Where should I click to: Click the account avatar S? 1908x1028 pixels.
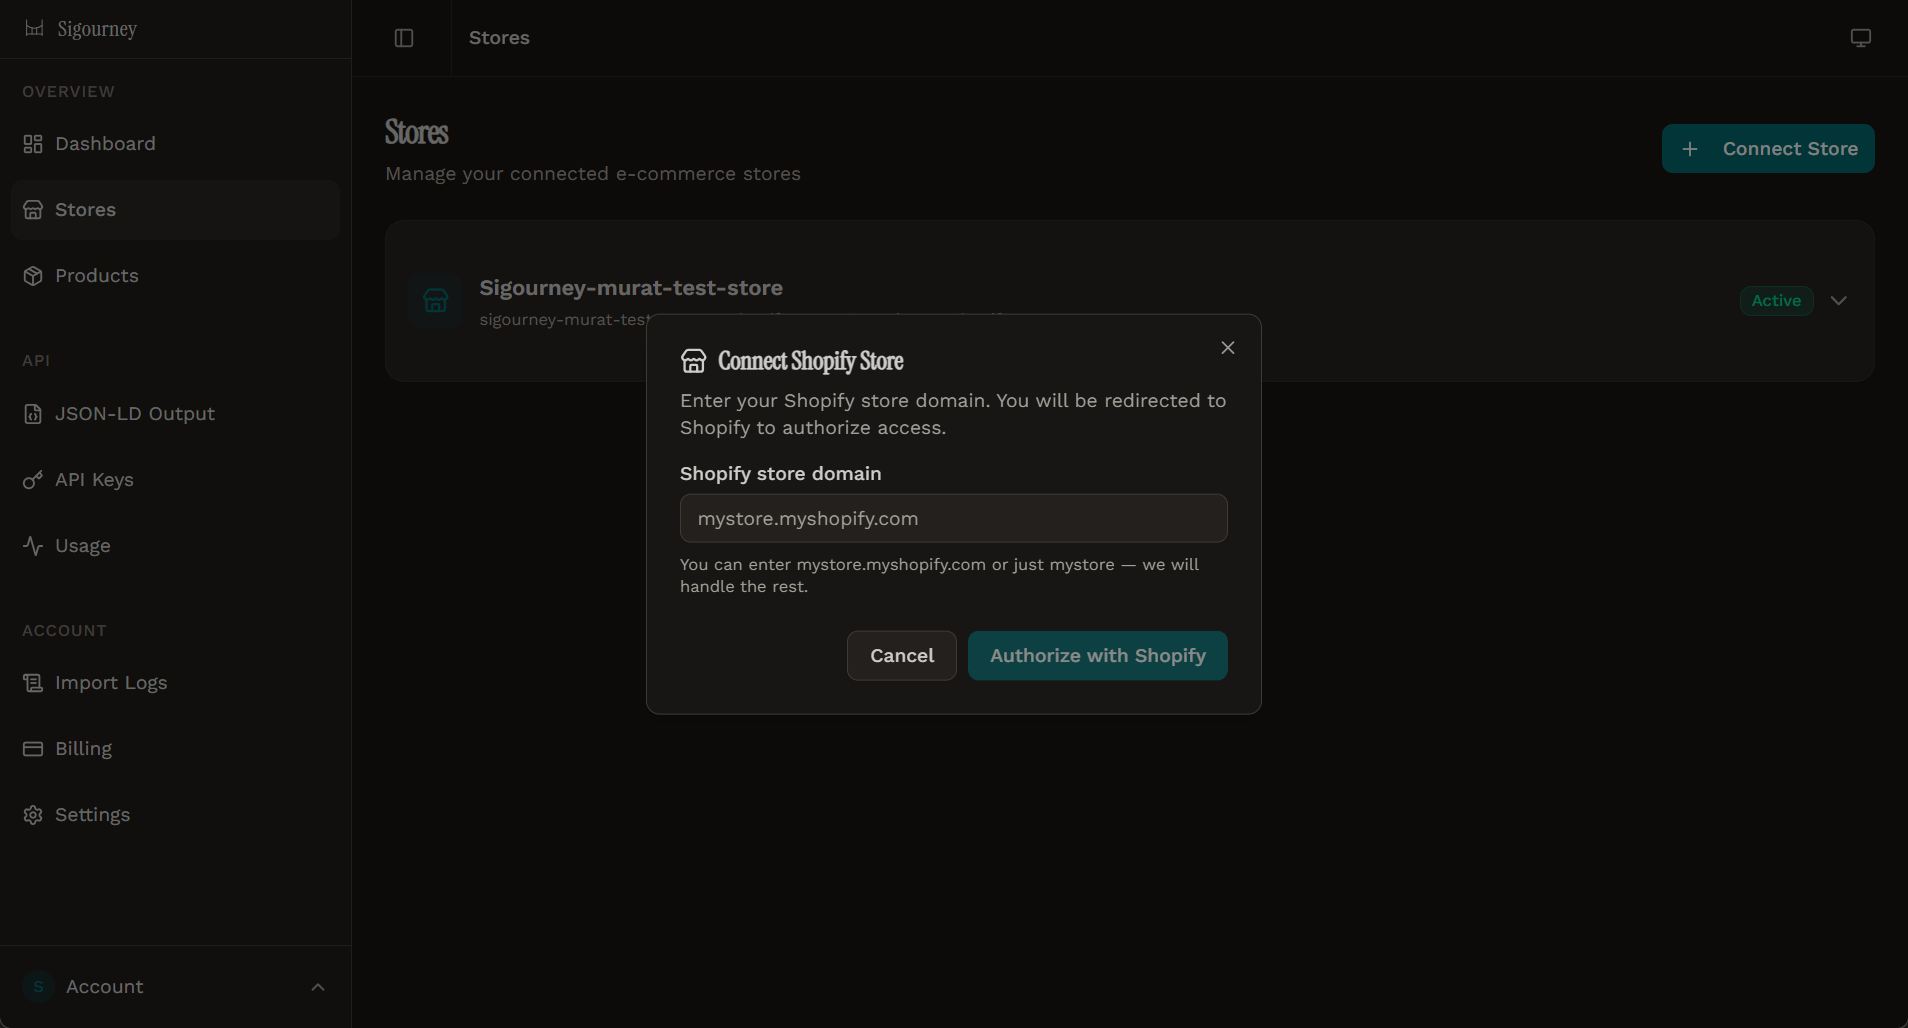(x=38, y=987)
